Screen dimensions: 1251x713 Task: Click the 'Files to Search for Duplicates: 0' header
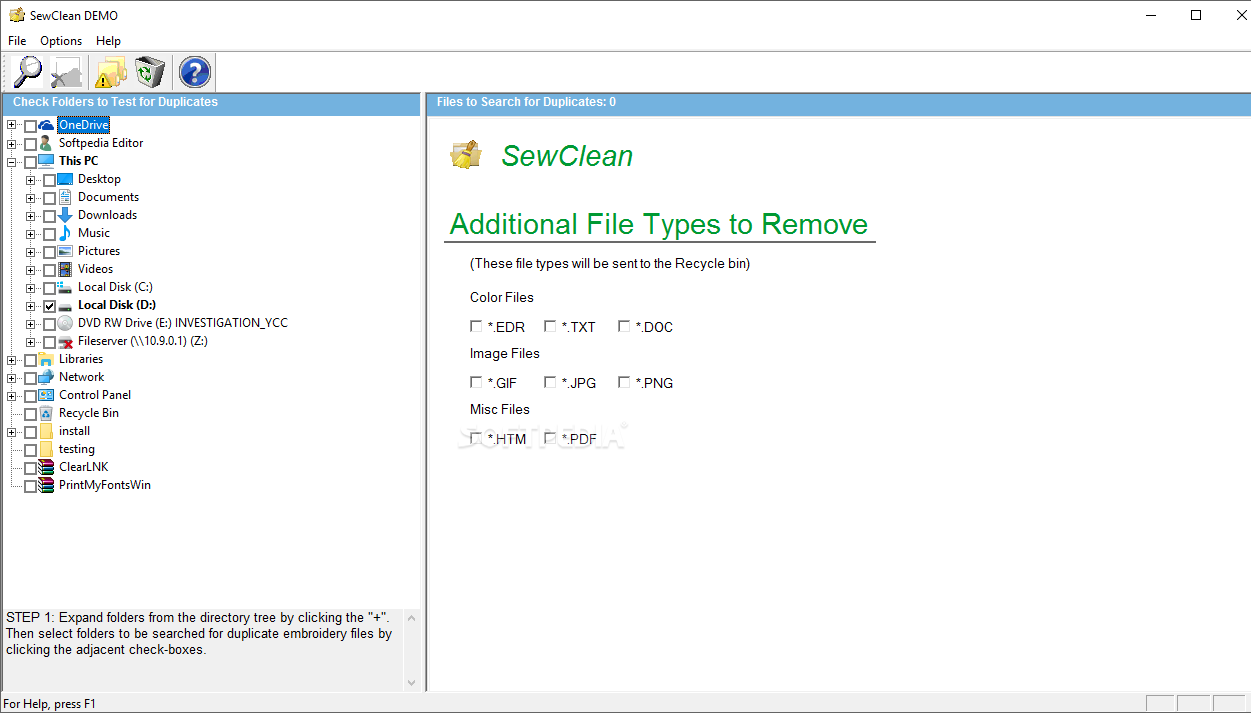526,102
